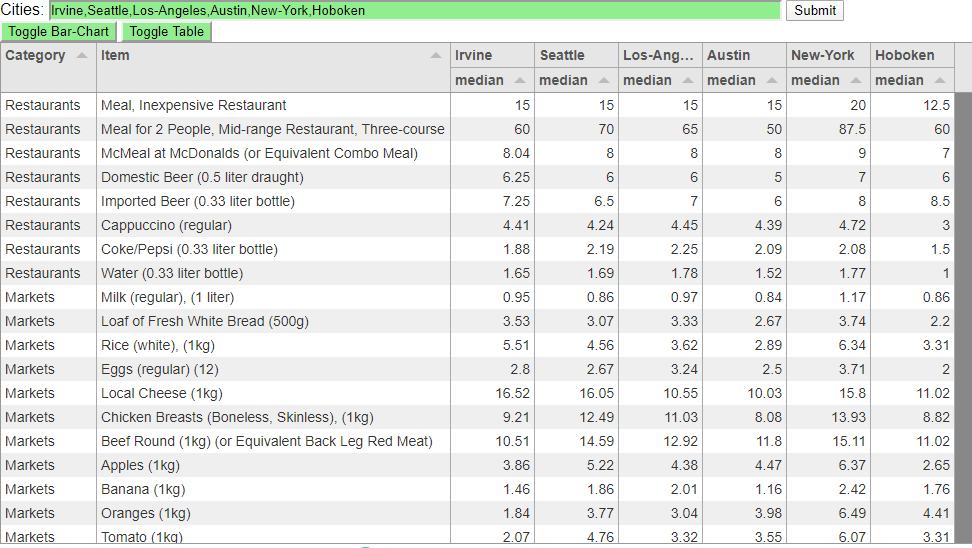Image resolution: width=972 pixels, height=548 pixels.
Task: Click Seattle value 16.05
Action: [596, 394]
